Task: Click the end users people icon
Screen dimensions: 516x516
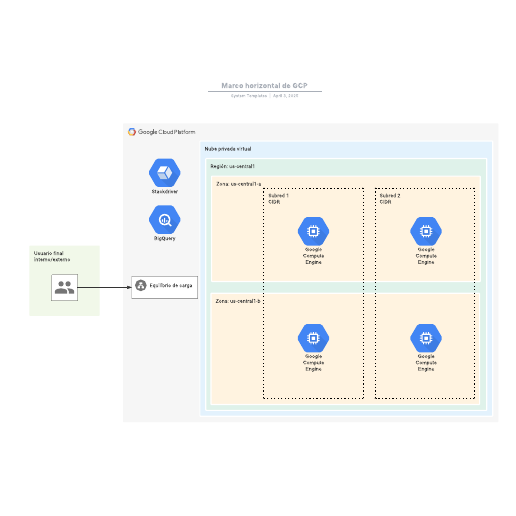Action: 64,287
